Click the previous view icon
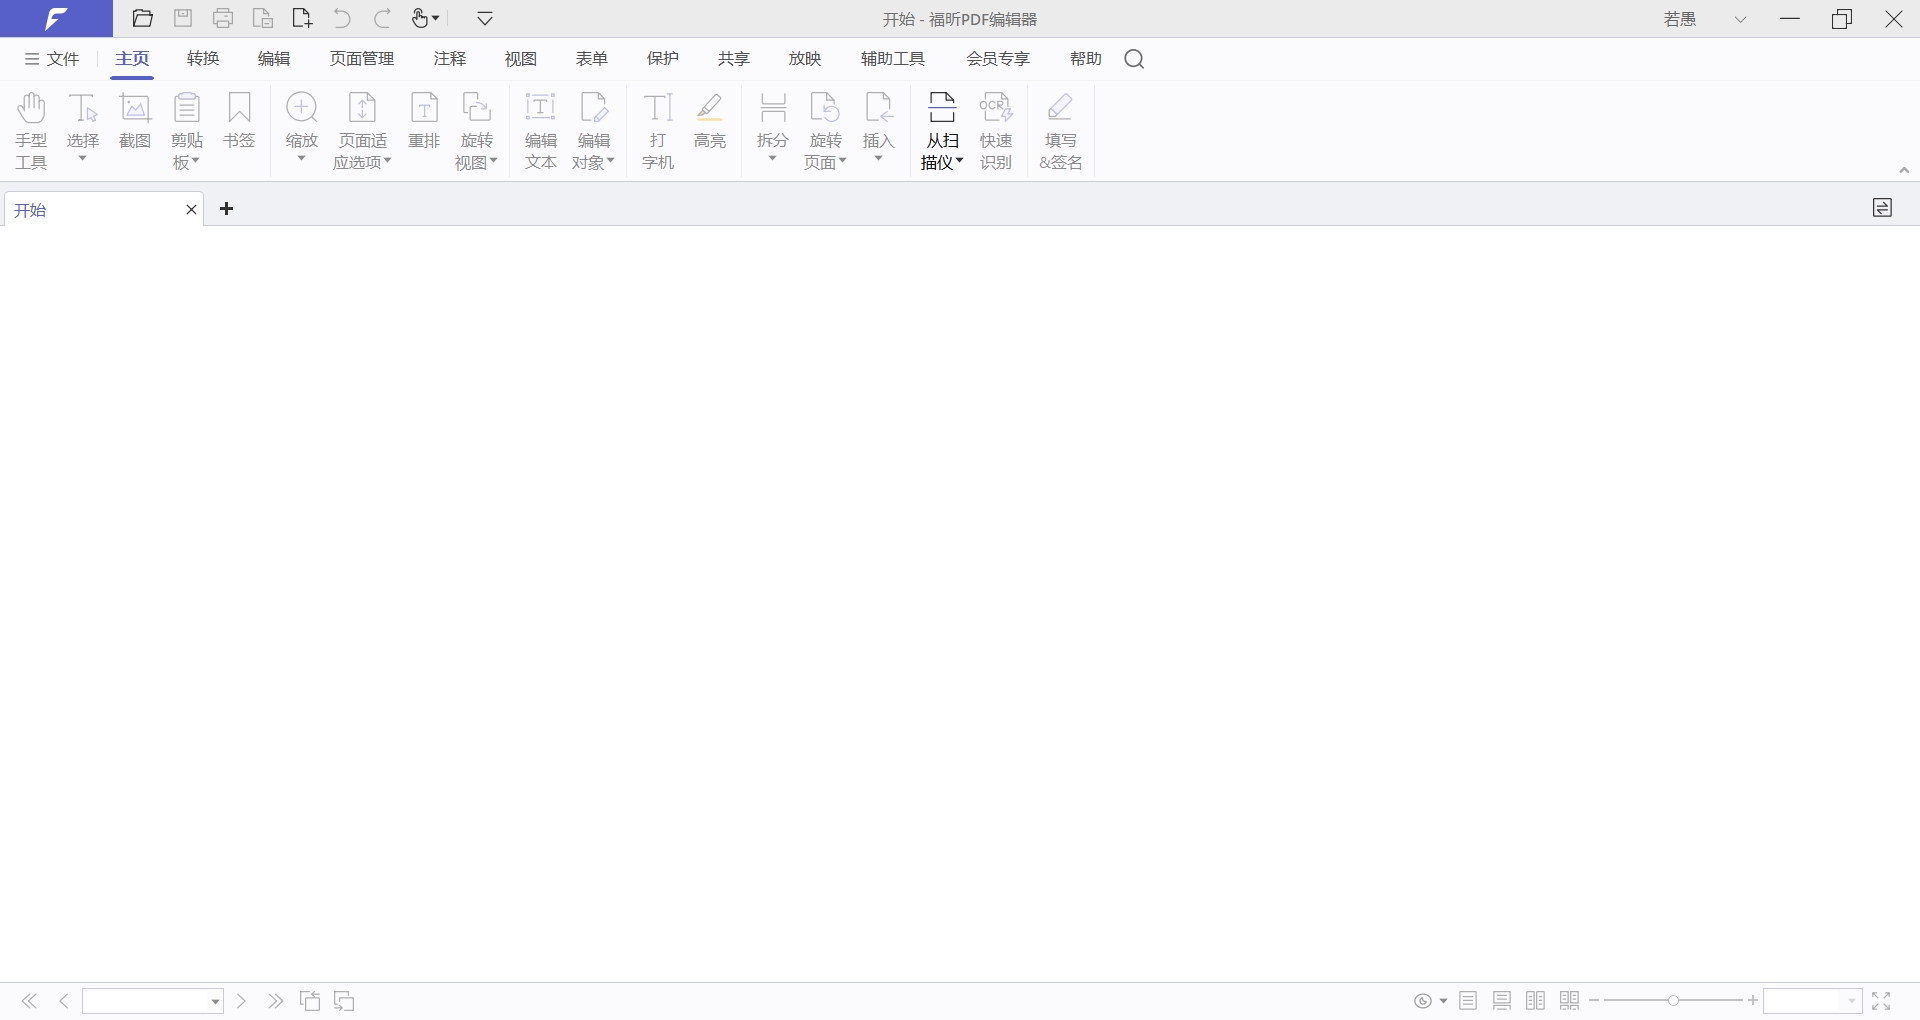This screenshot has height=1020, width=1920. pos(310,1001)
